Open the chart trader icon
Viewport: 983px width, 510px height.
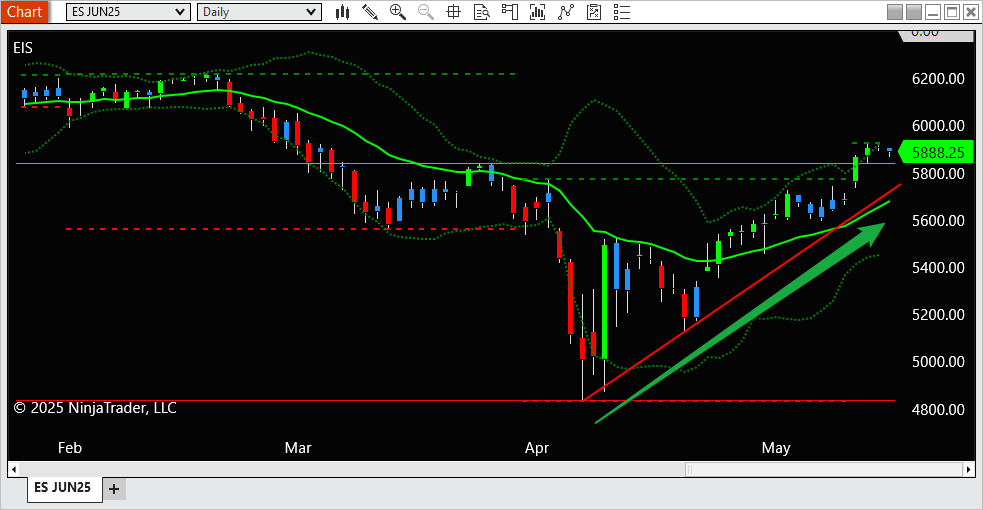click(510, 12)
